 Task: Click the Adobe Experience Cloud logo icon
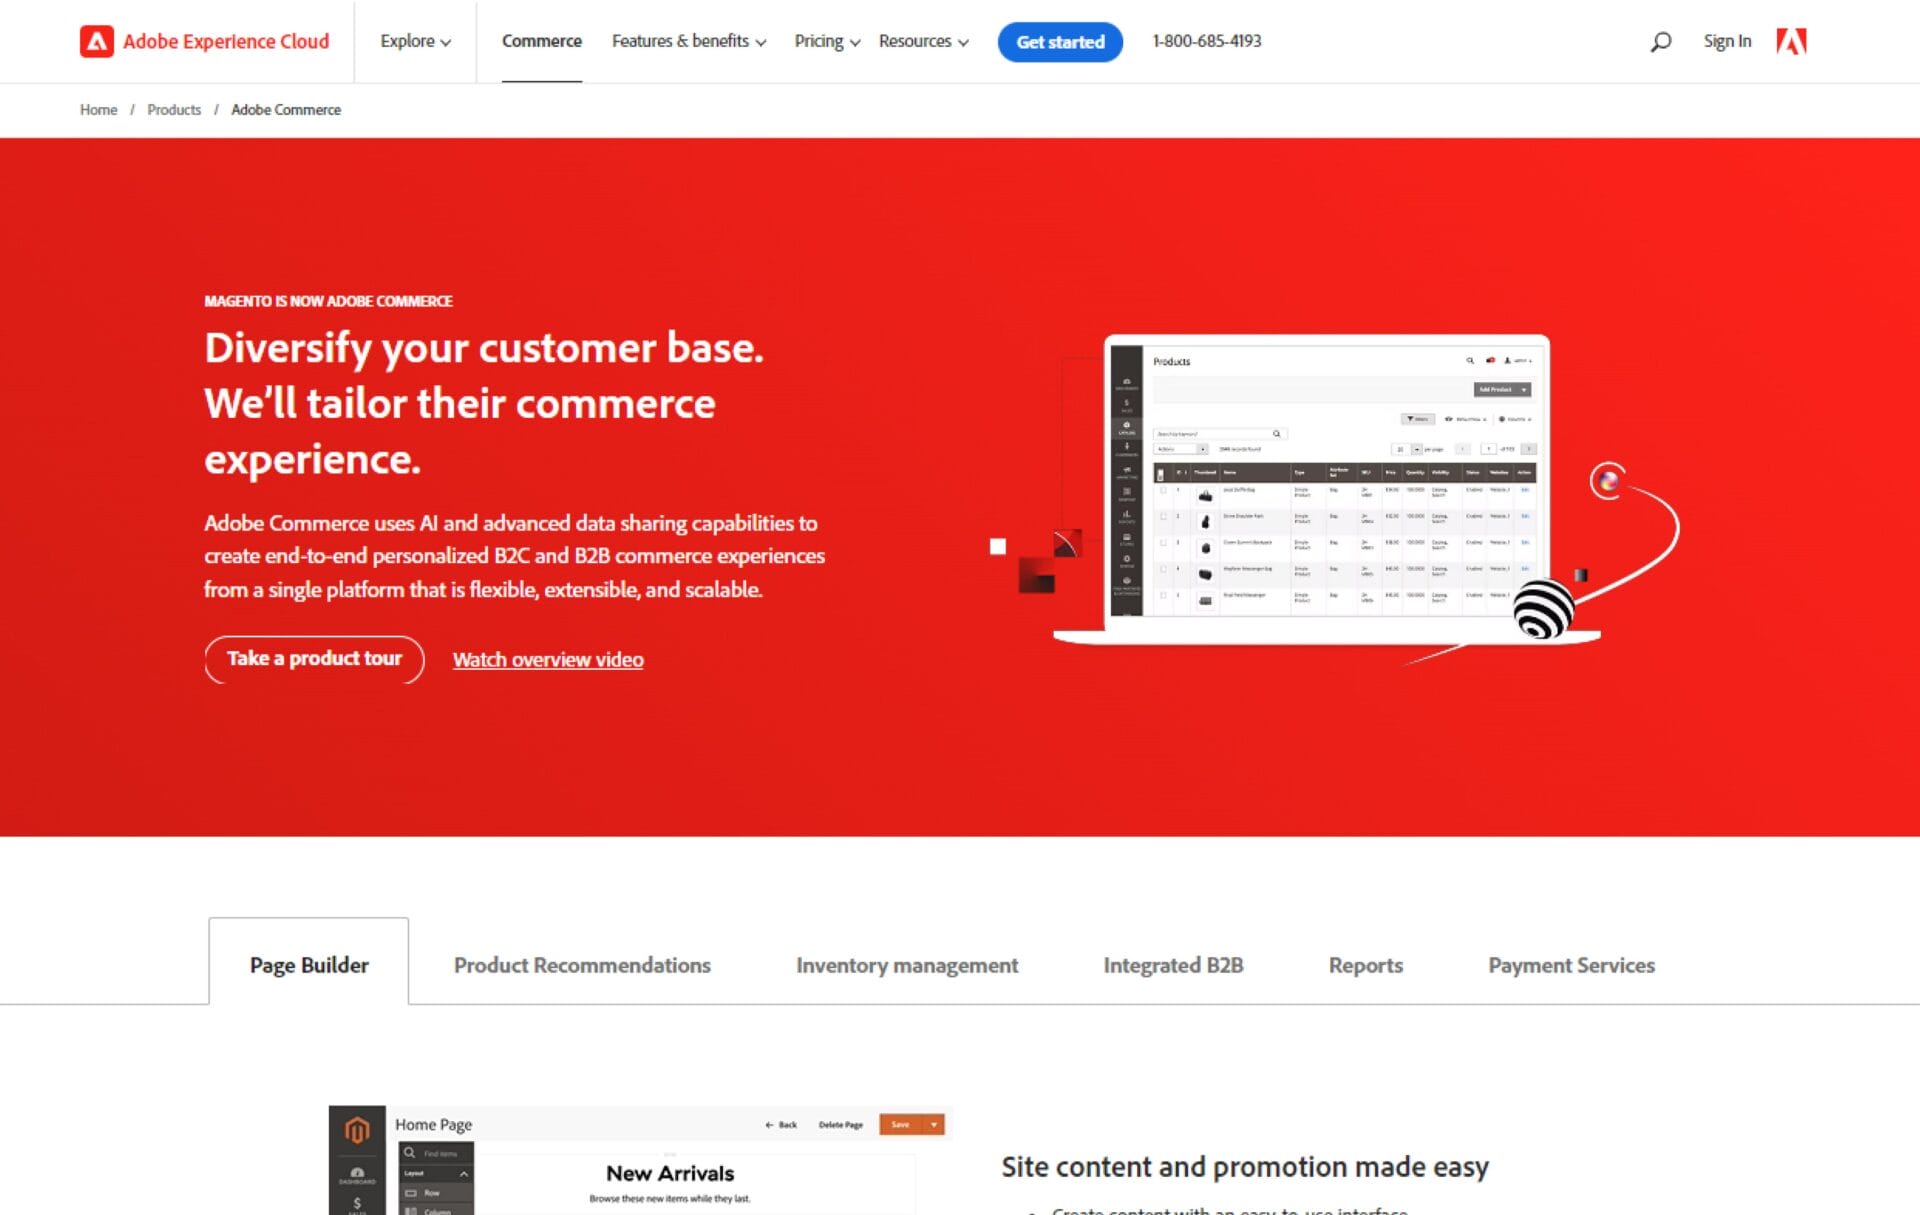(97, 41)
